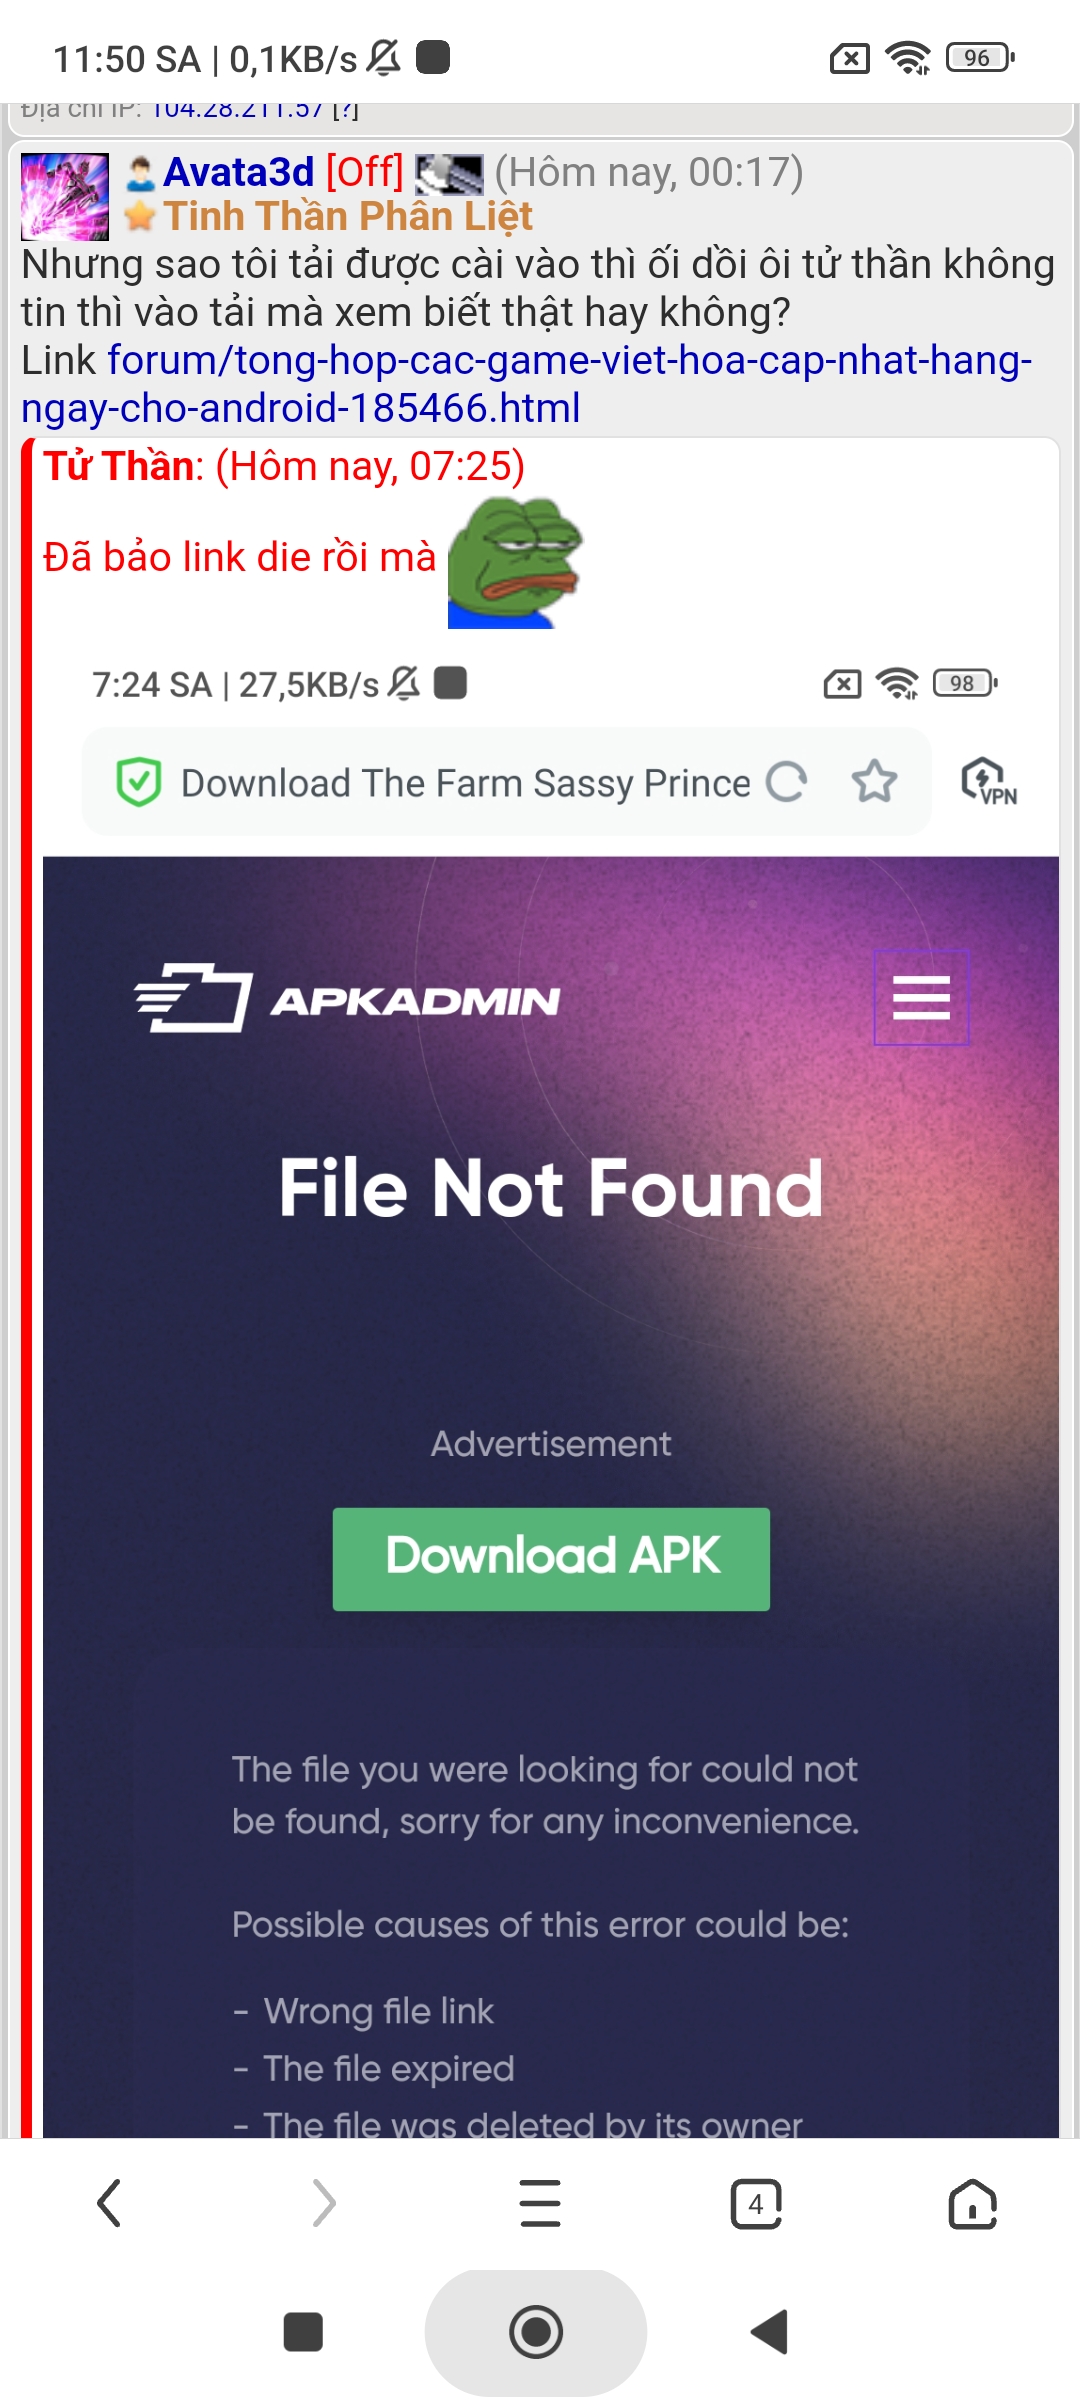Tap the browser forward arrow
Screen dimensions: 1080x2400
(324, 2203)
